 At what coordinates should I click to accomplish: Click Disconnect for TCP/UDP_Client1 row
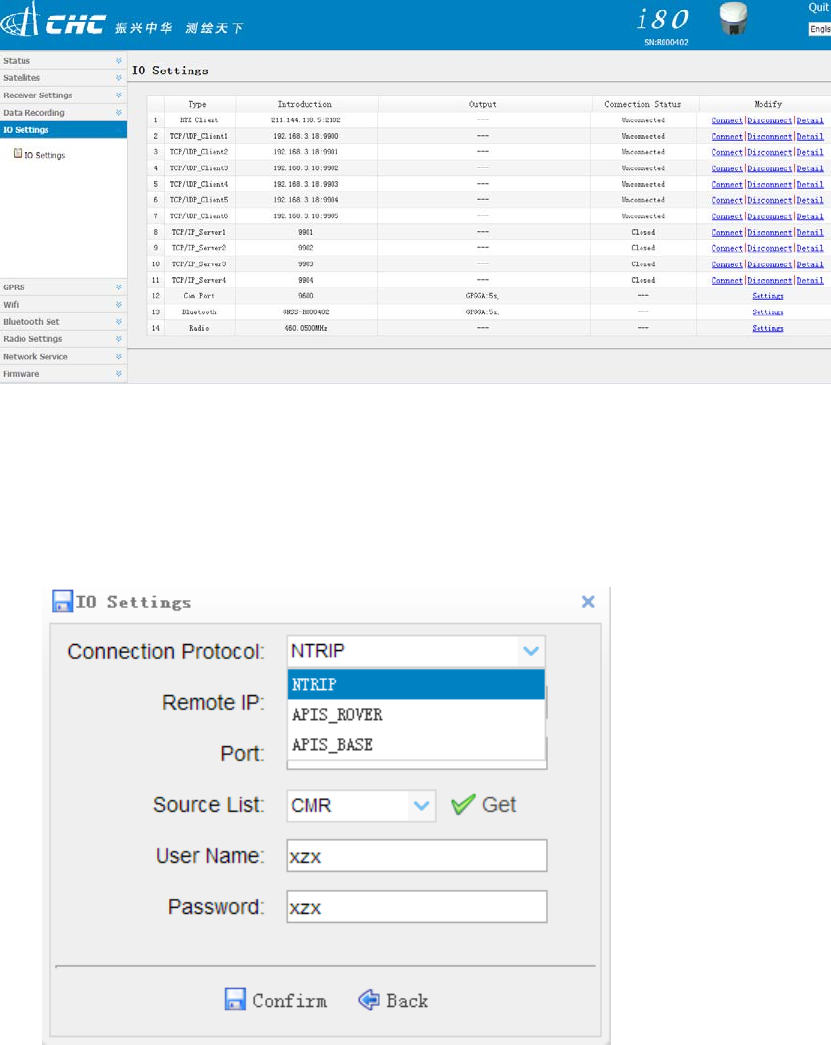coord(769,137)
